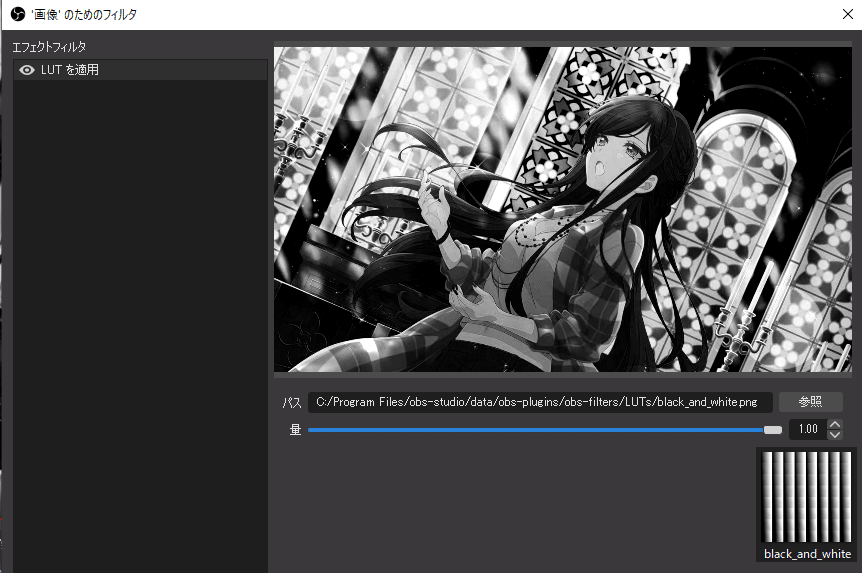Select the LUT を適用 filter row
This screenshot has height=573, width=862.
pyautogui.click(x=140, y=70)
